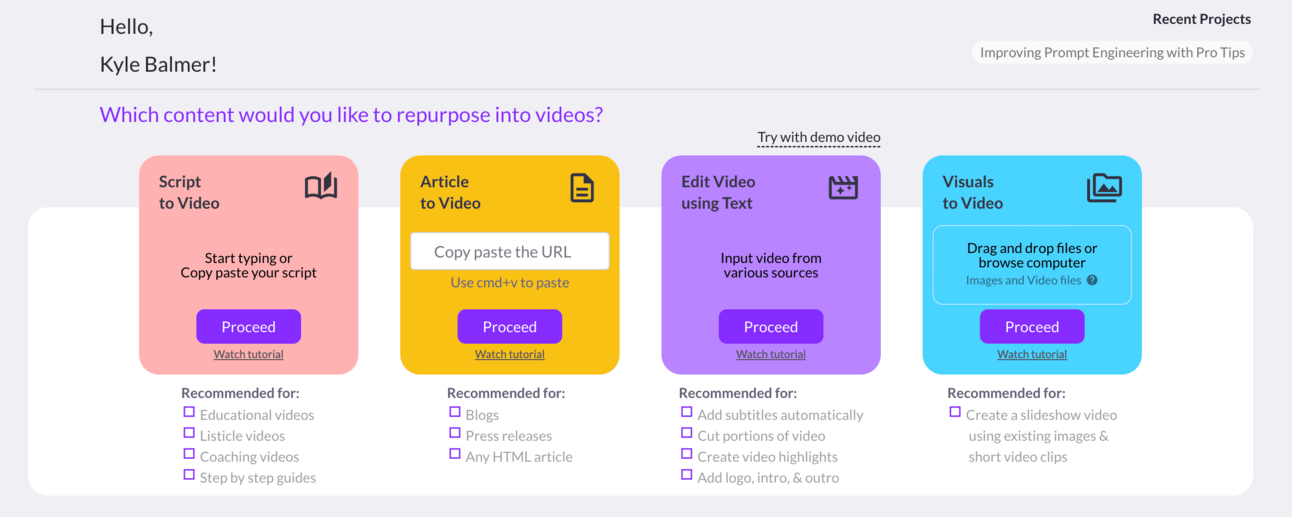The width and height of the screenshot is (1292, 517).
Task: Focus the Copy paste the URL field
Action: coord(509,252)
